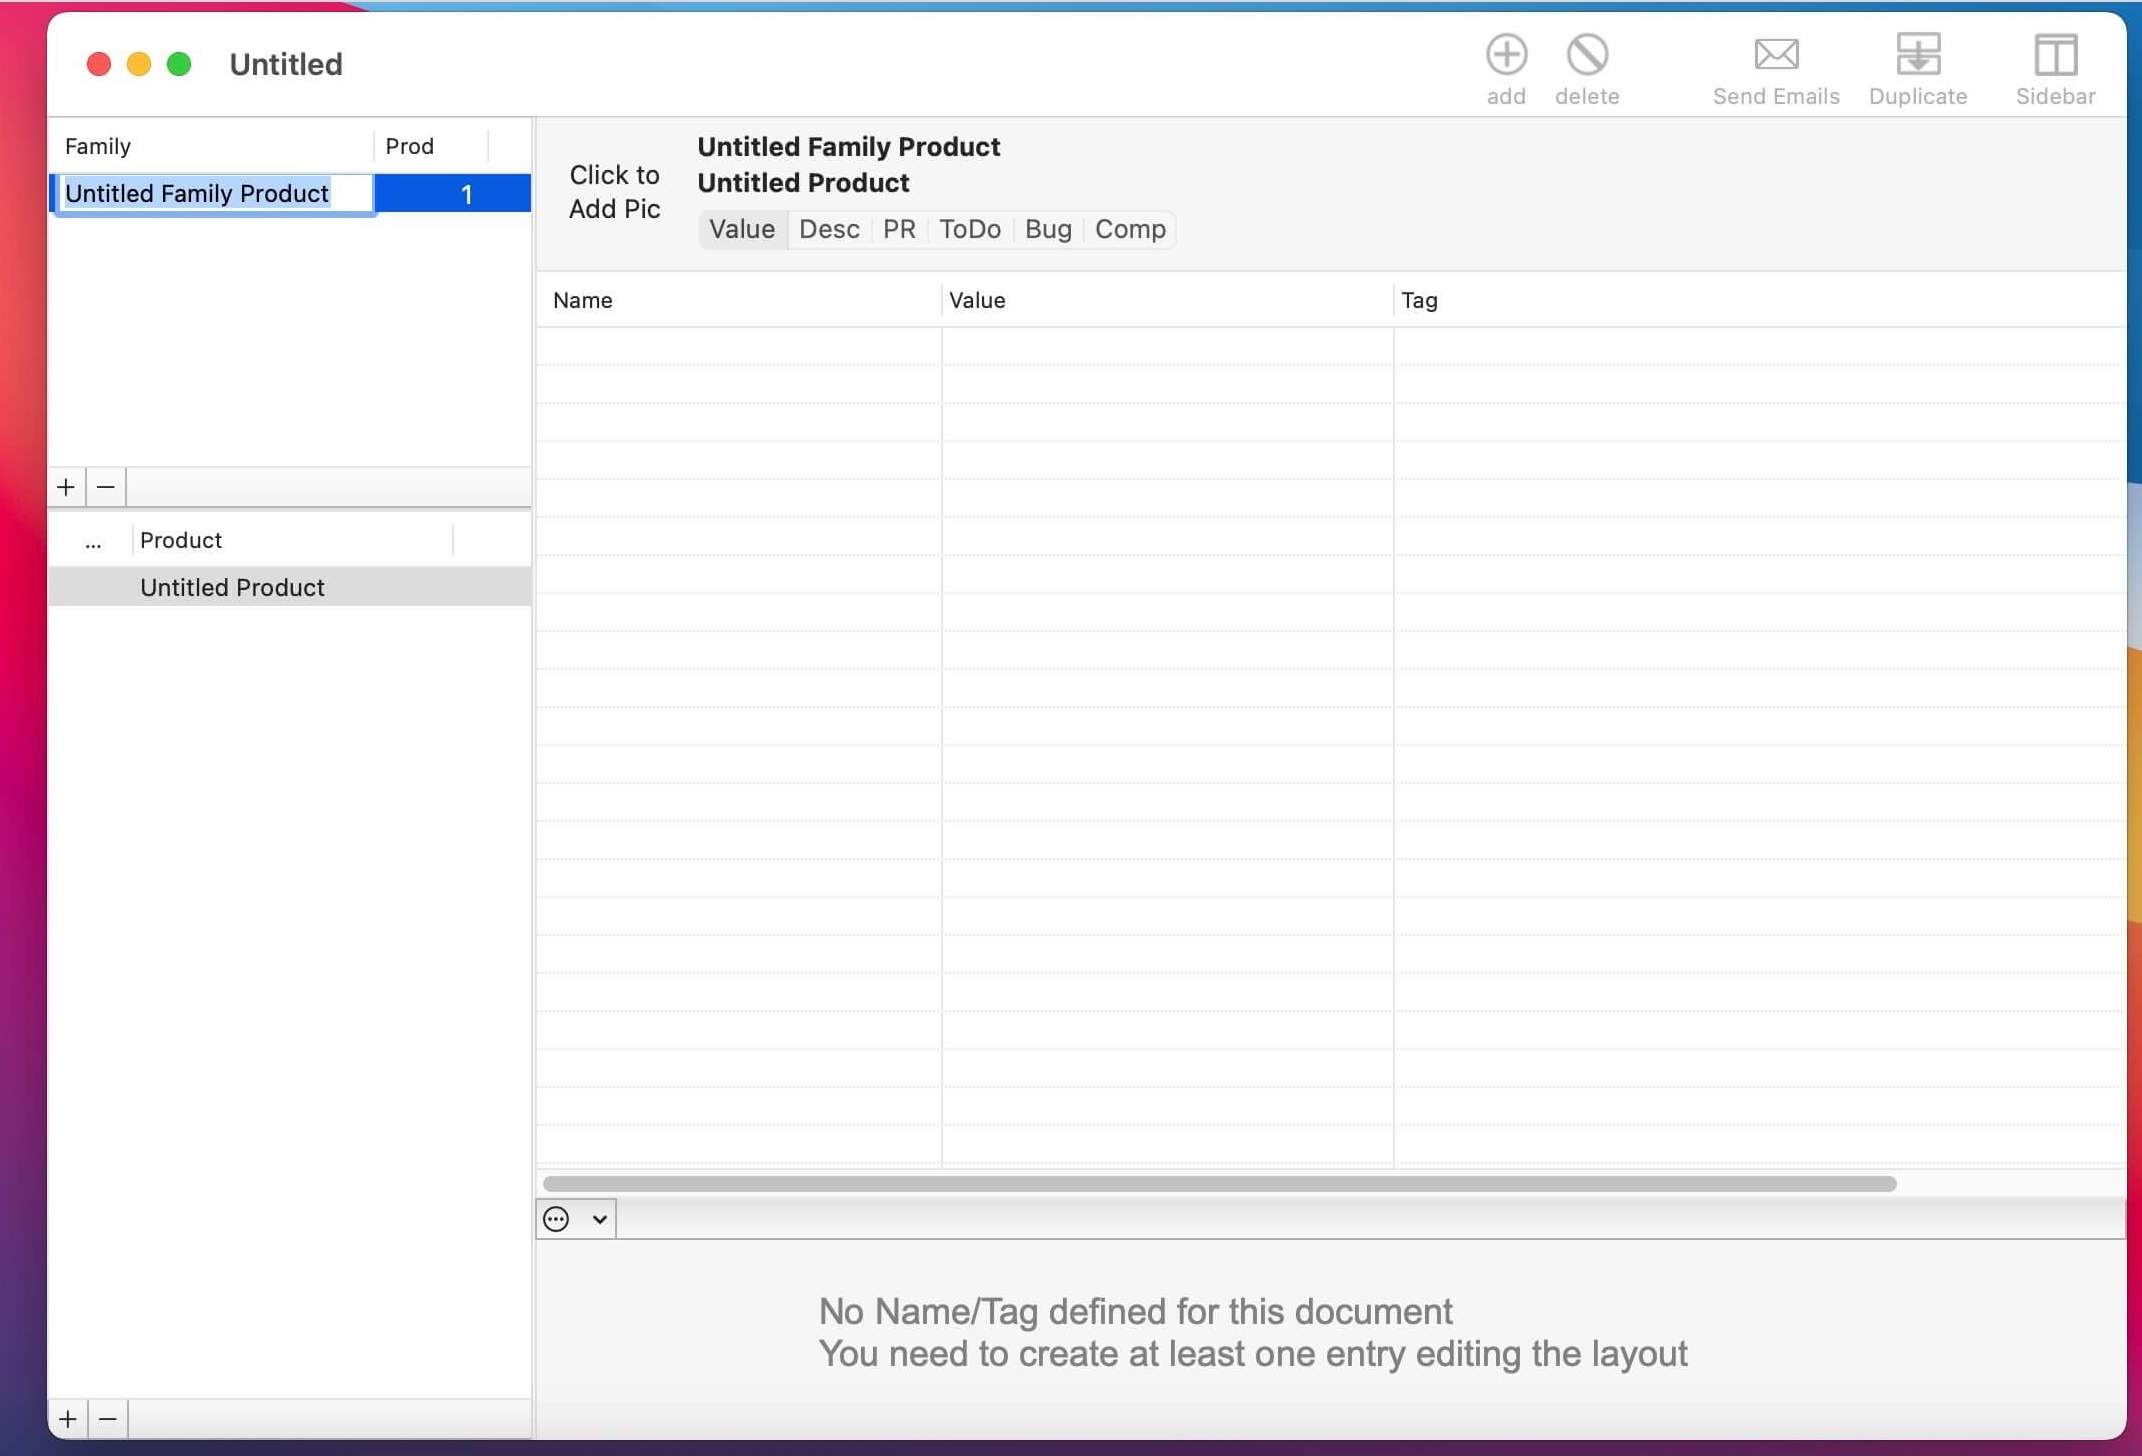Sort by the Name column header
This screenshot has height=1456, width=2142.
pyautogui.click(x=583, y=300)
